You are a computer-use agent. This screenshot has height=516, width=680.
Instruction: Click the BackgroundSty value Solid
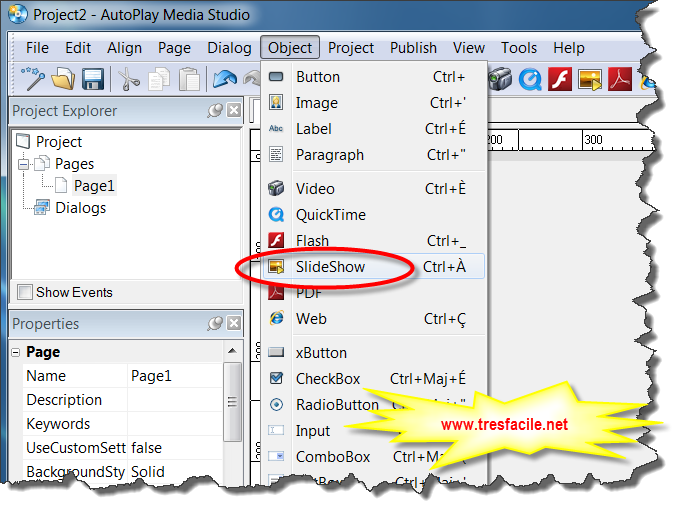click(x=175, y=471)
